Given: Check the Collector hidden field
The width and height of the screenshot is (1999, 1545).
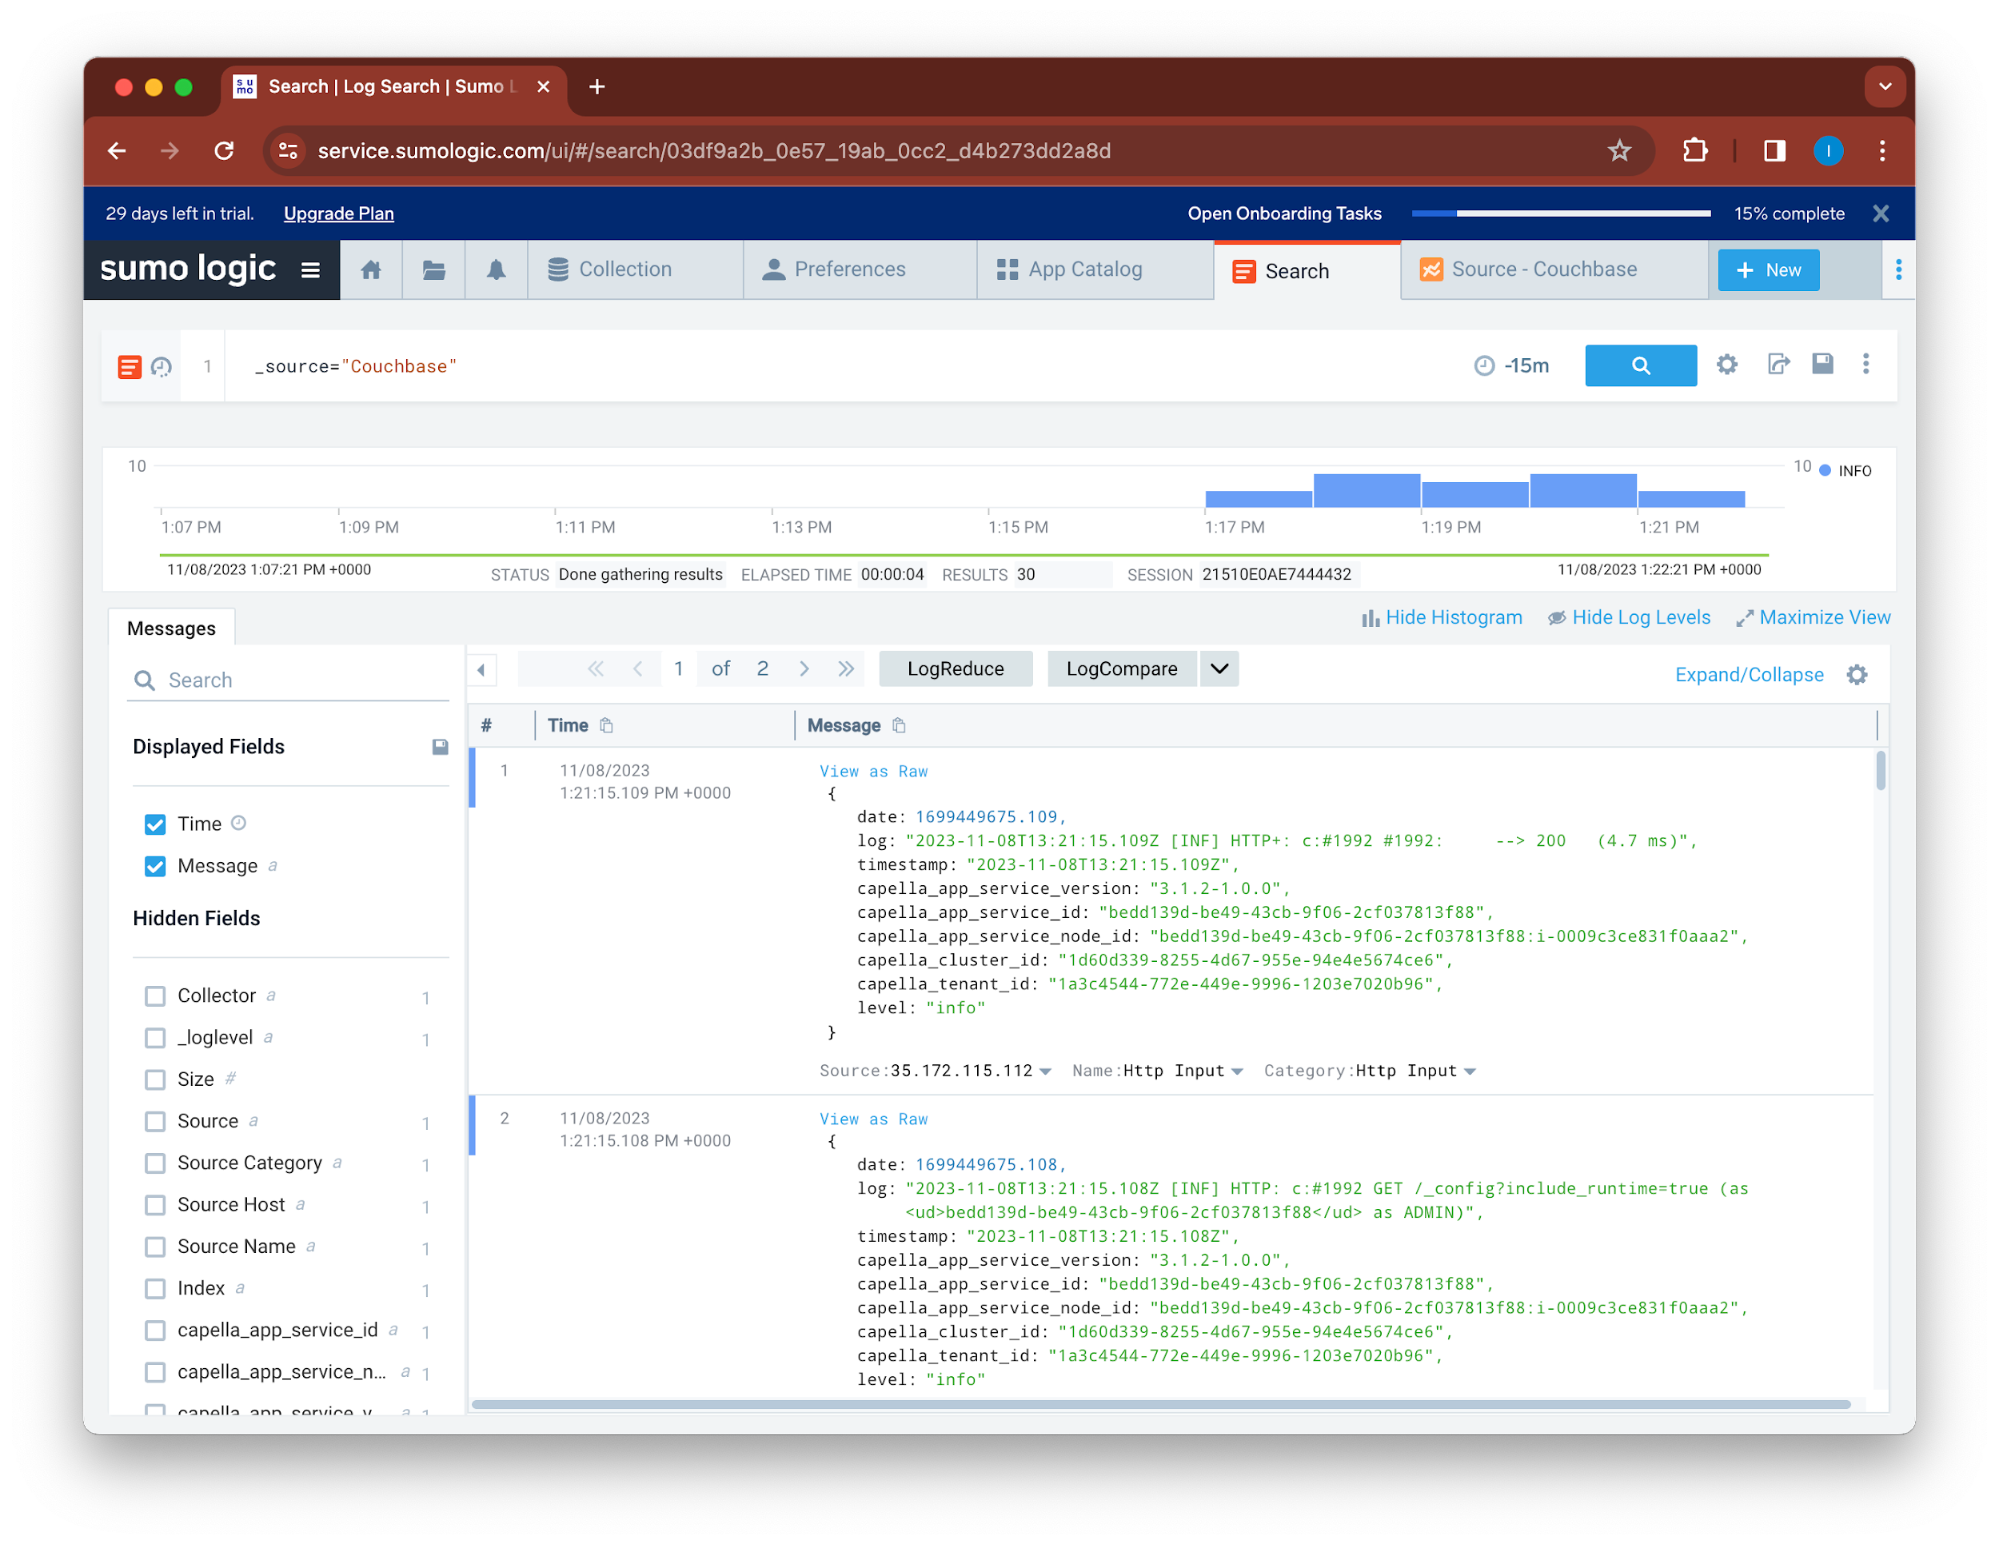Looking at the screenshot, I should (155, 996).
